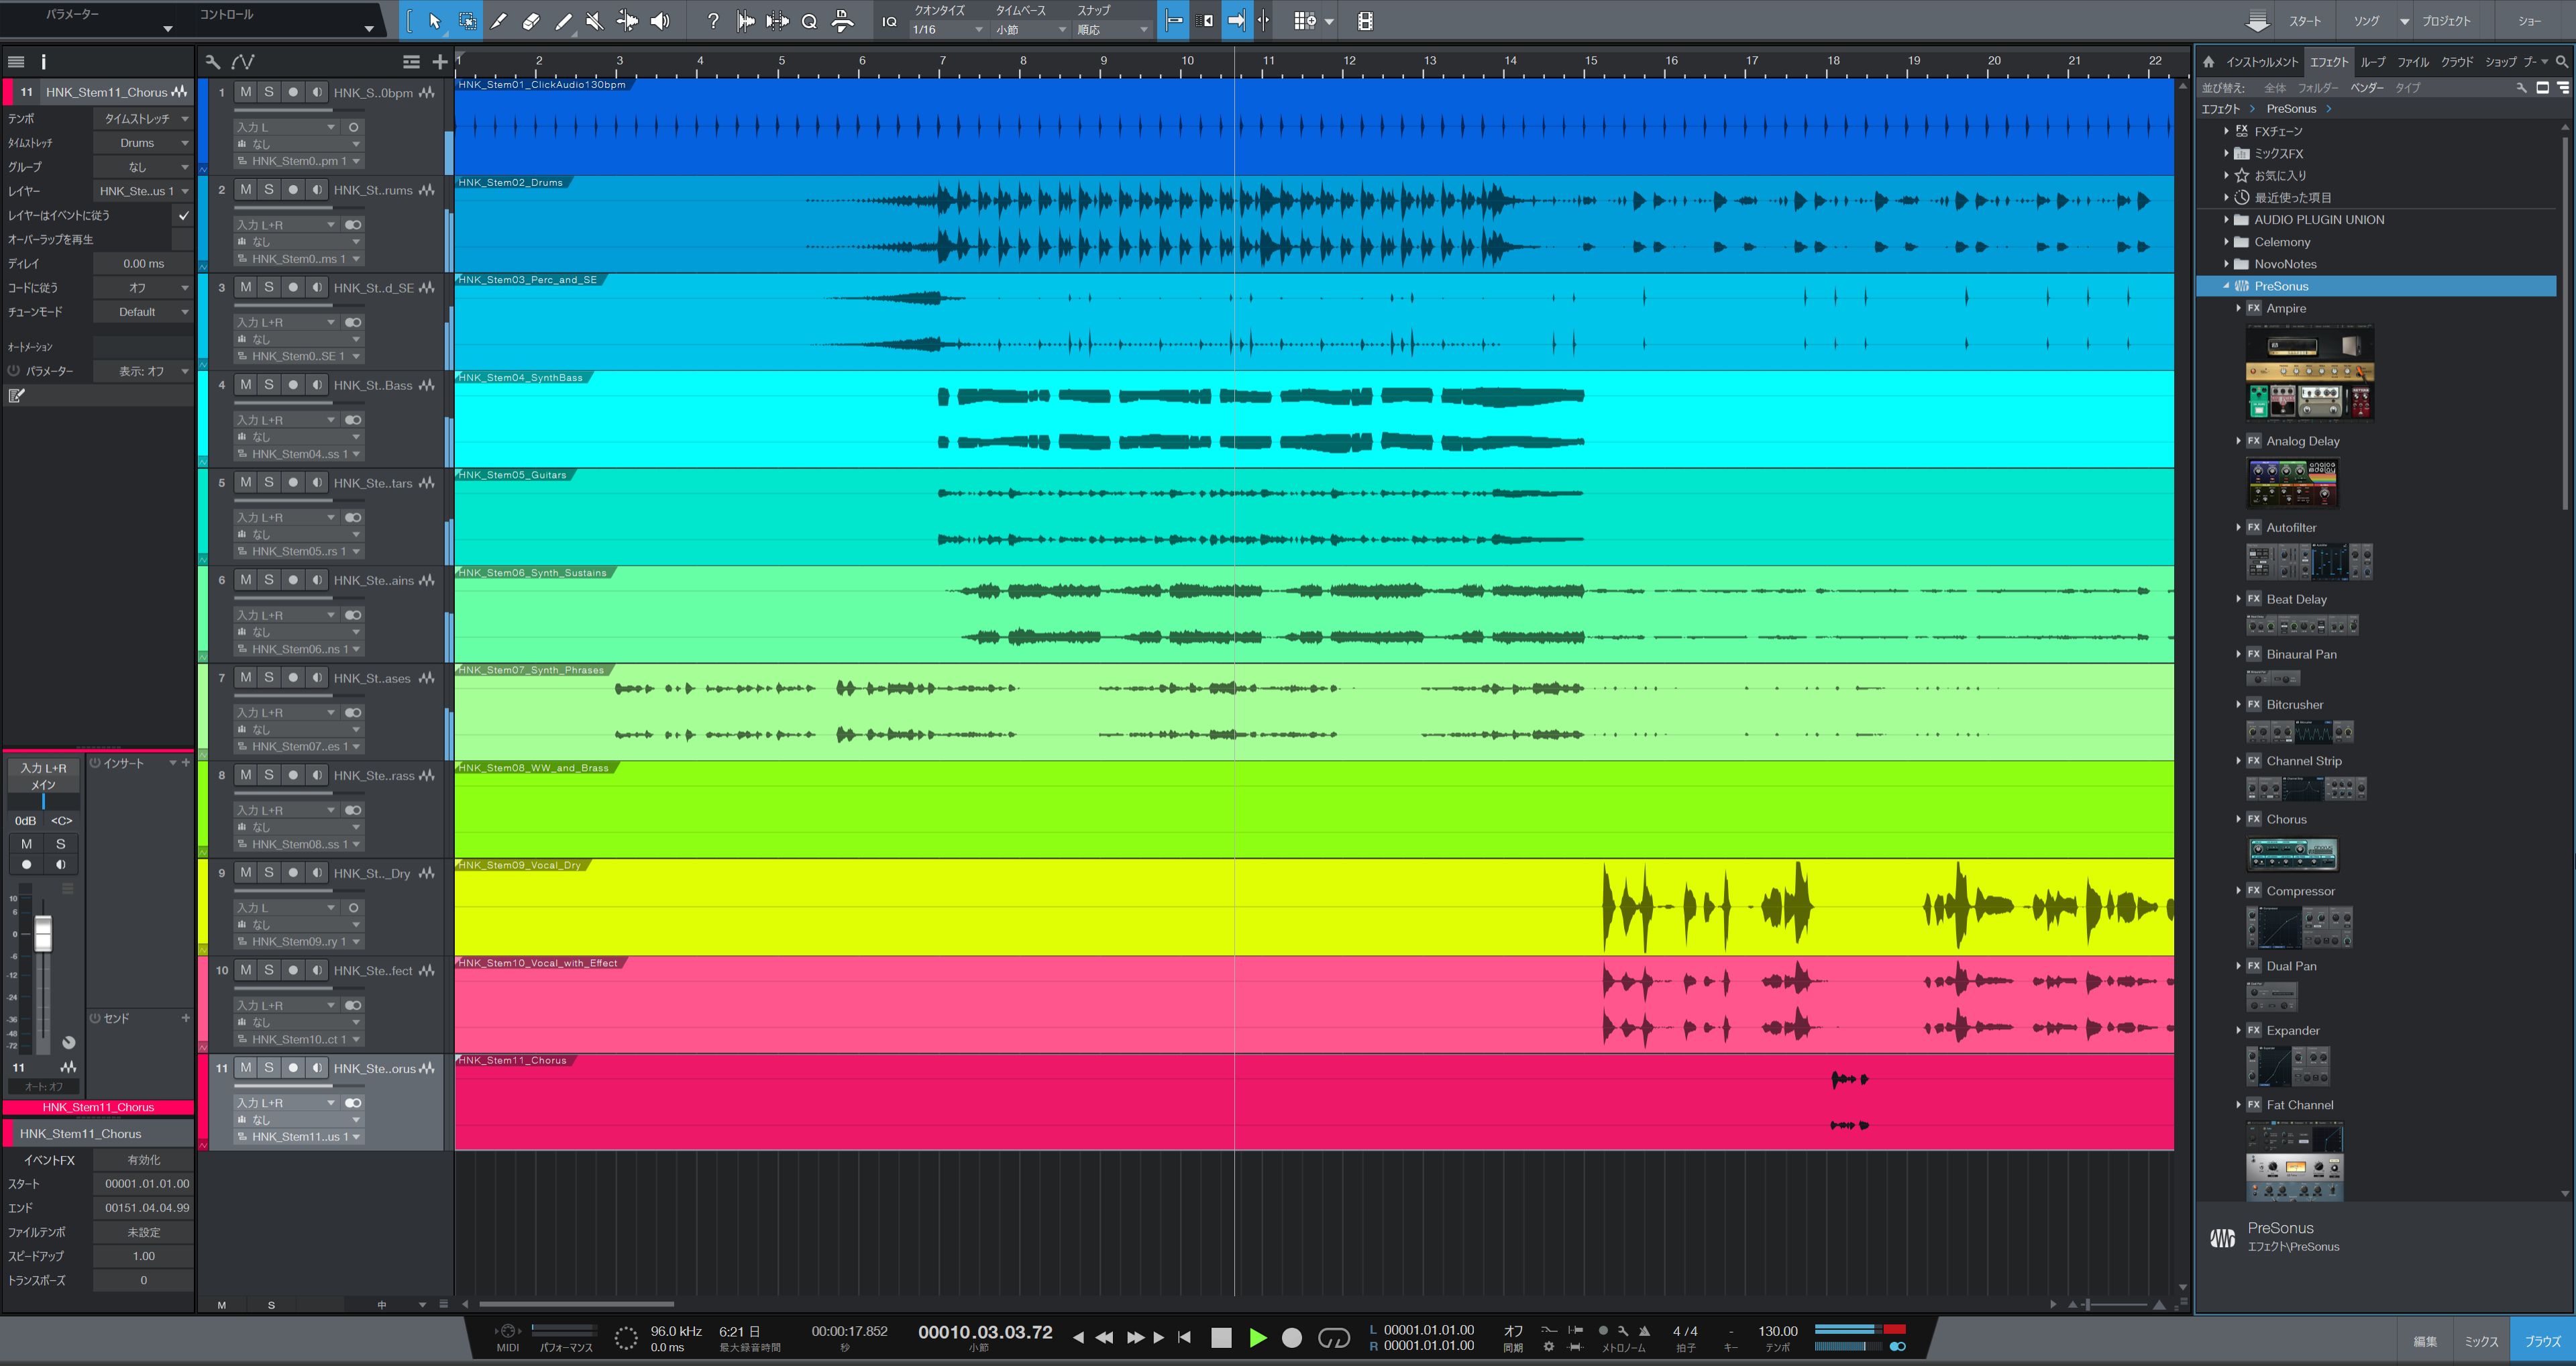The width and height of the screenshot is (2576, 1366).
Task: Toggle the Loop button in transport
Action: (x=1334, y=1337)
